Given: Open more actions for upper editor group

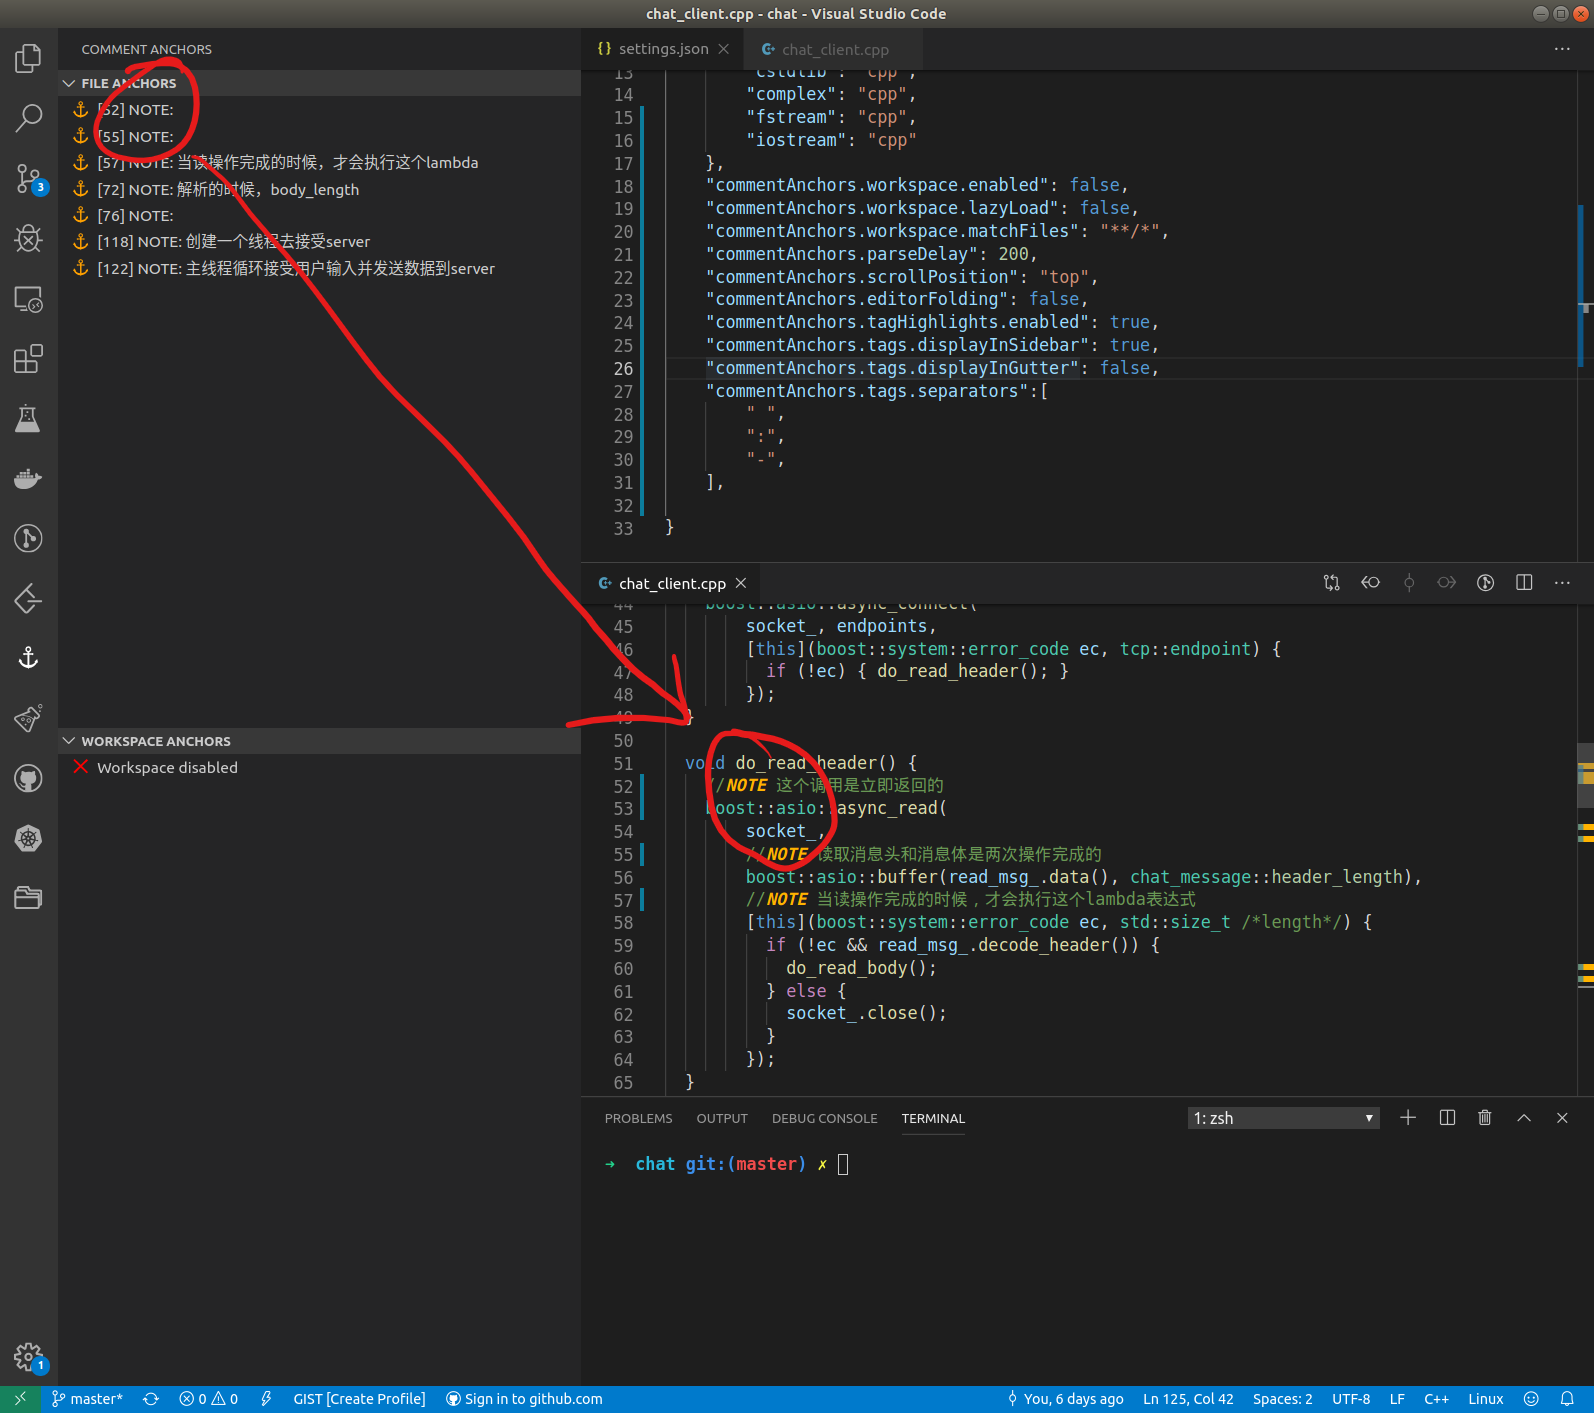Looking at the screenshot, I should point(1562,49).
